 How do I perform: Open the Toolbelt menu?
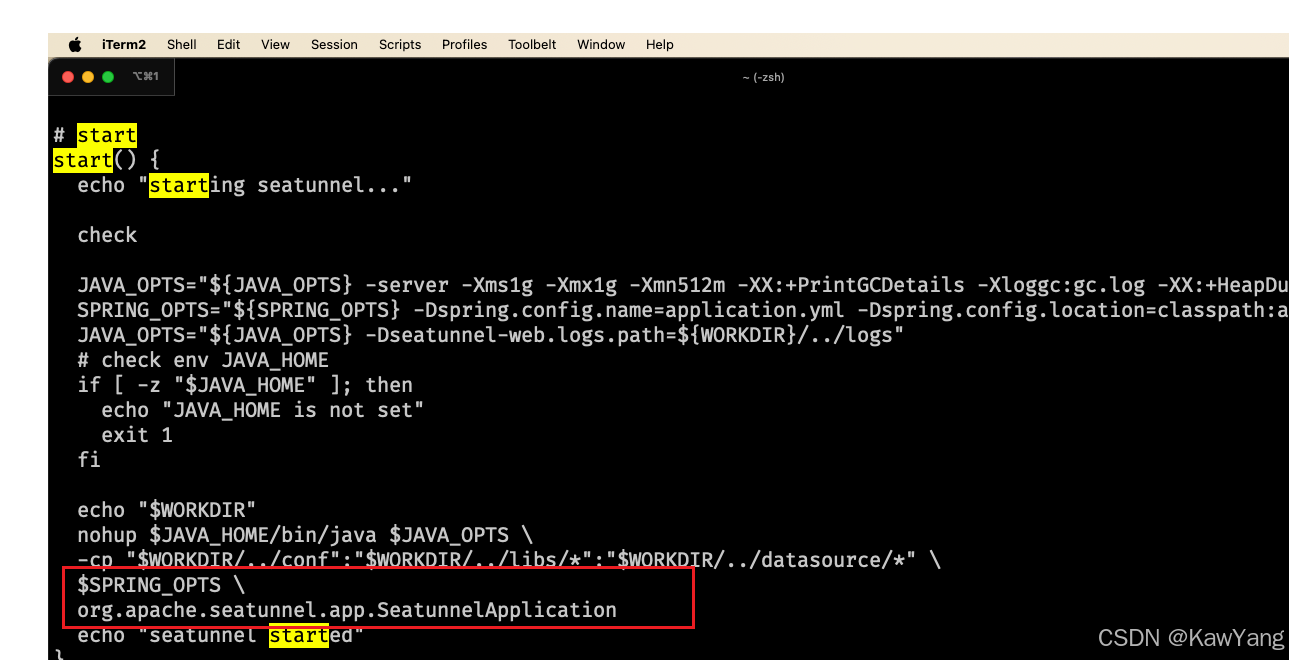[x=532, y=44]
